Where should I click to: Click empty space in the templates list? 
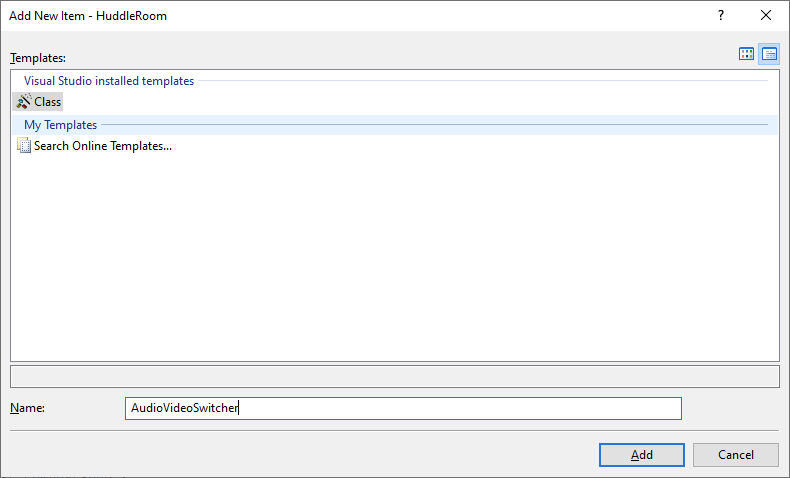(x=394, y=260)
